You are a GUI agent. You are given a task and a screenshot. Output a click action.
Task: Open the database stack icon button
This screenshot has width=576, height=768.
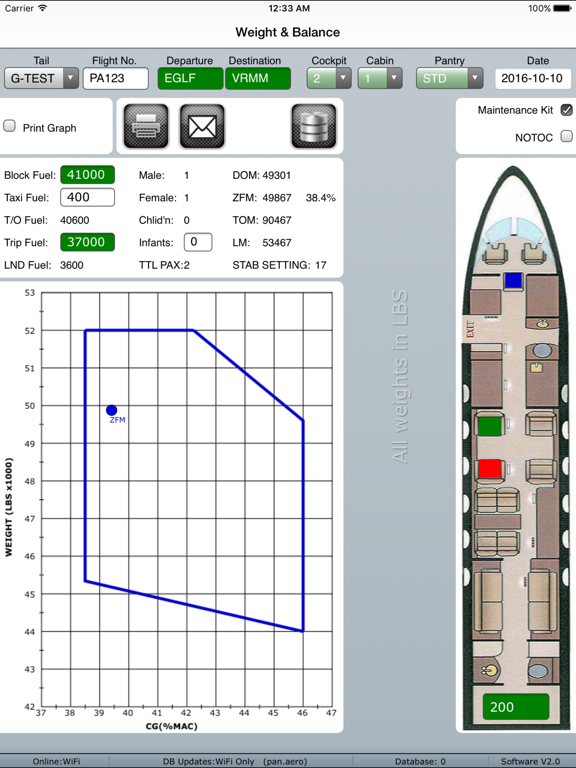tap(314, 126)
